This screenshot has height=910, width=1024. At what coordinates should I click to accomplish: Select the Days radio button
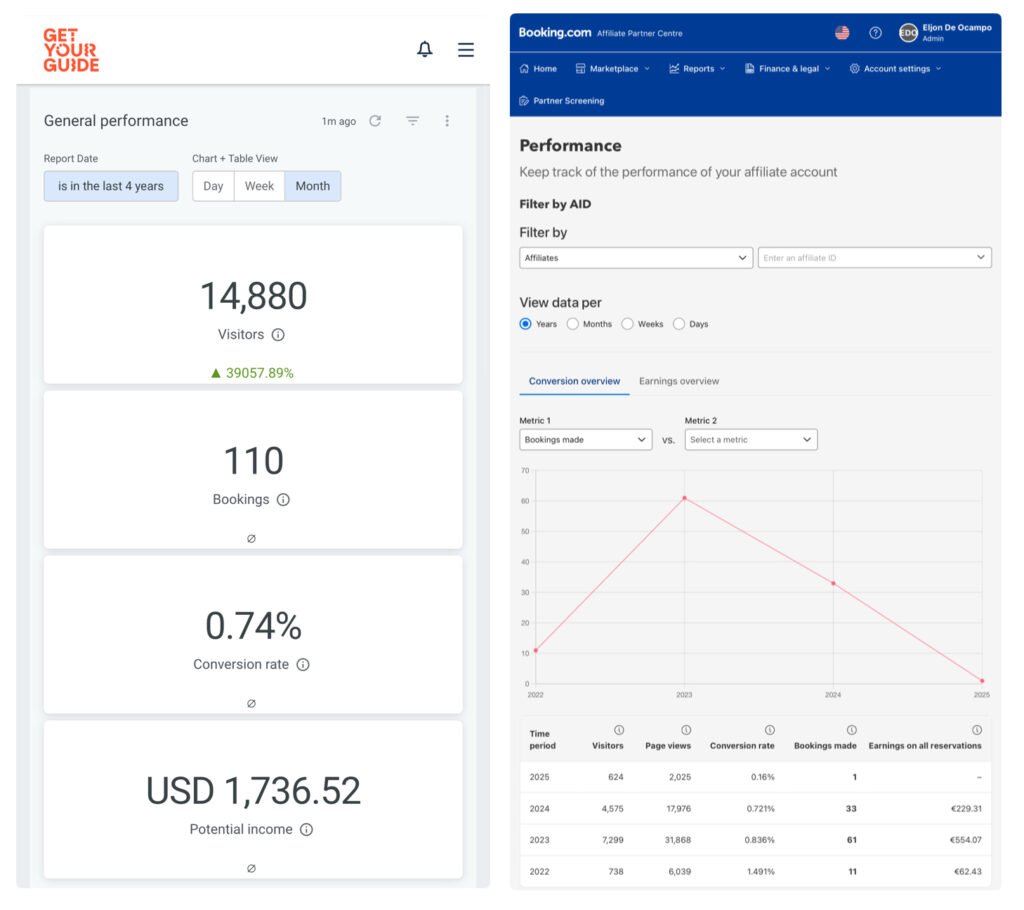(679, 324)
